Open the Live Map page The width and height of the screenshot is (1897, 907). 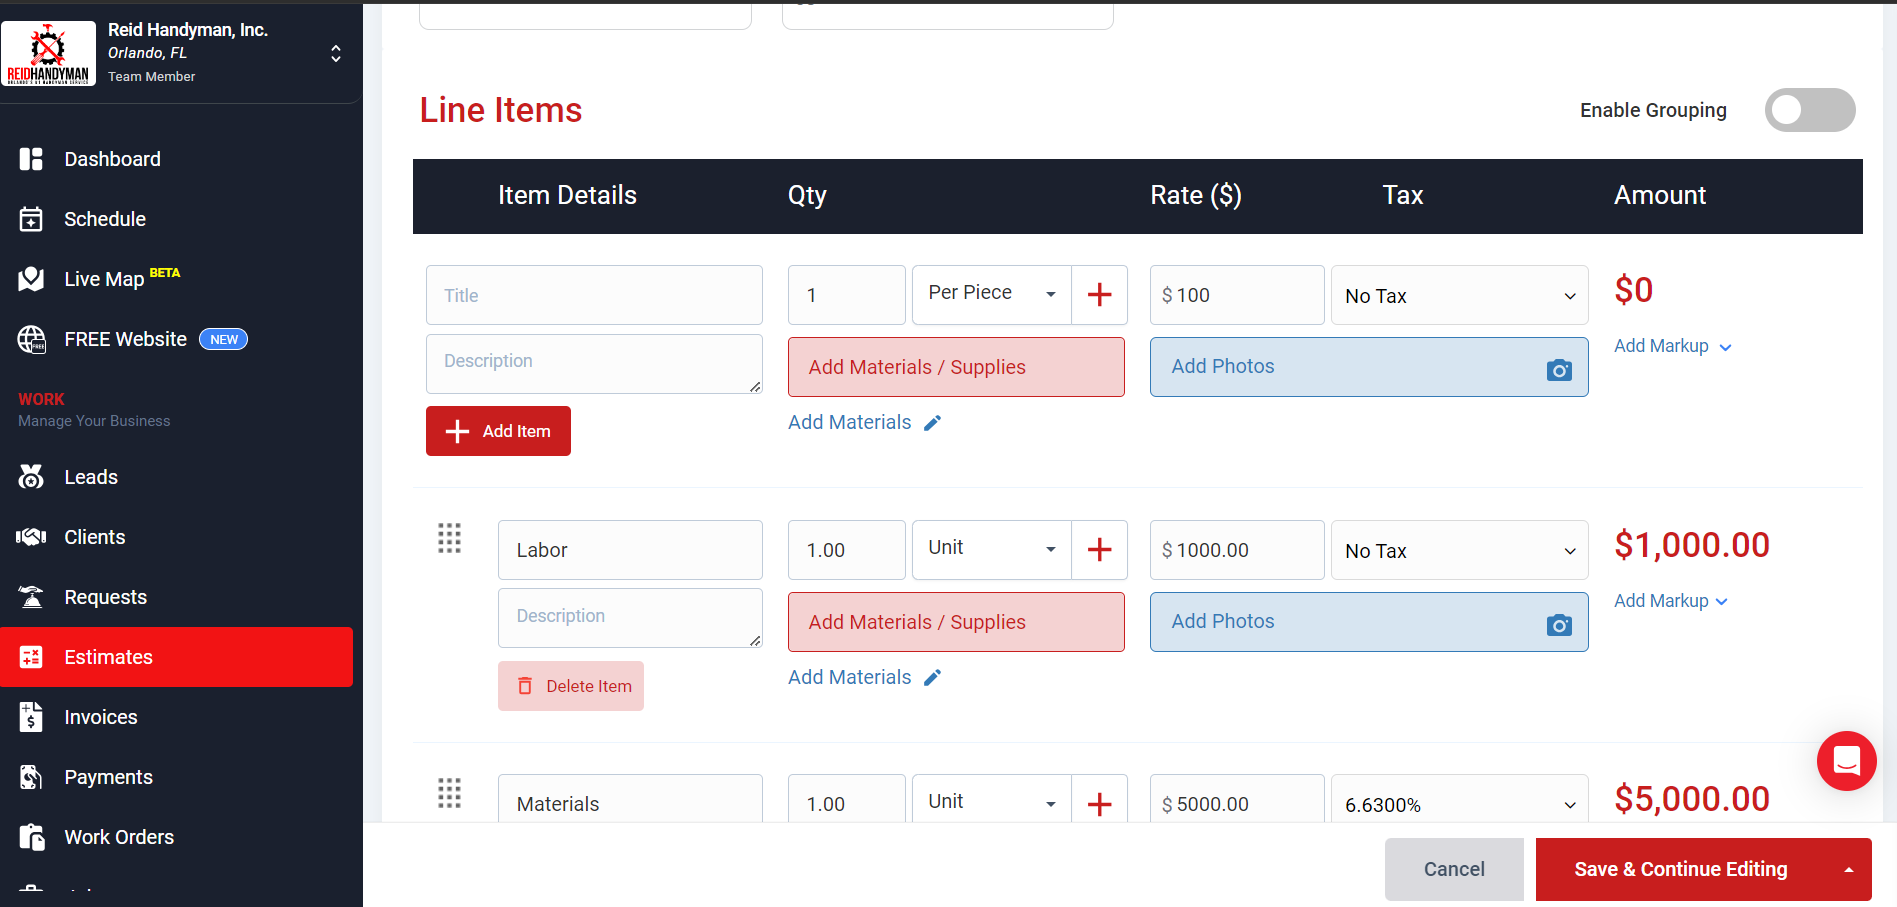pyautogui.click(x=104, y=279)
